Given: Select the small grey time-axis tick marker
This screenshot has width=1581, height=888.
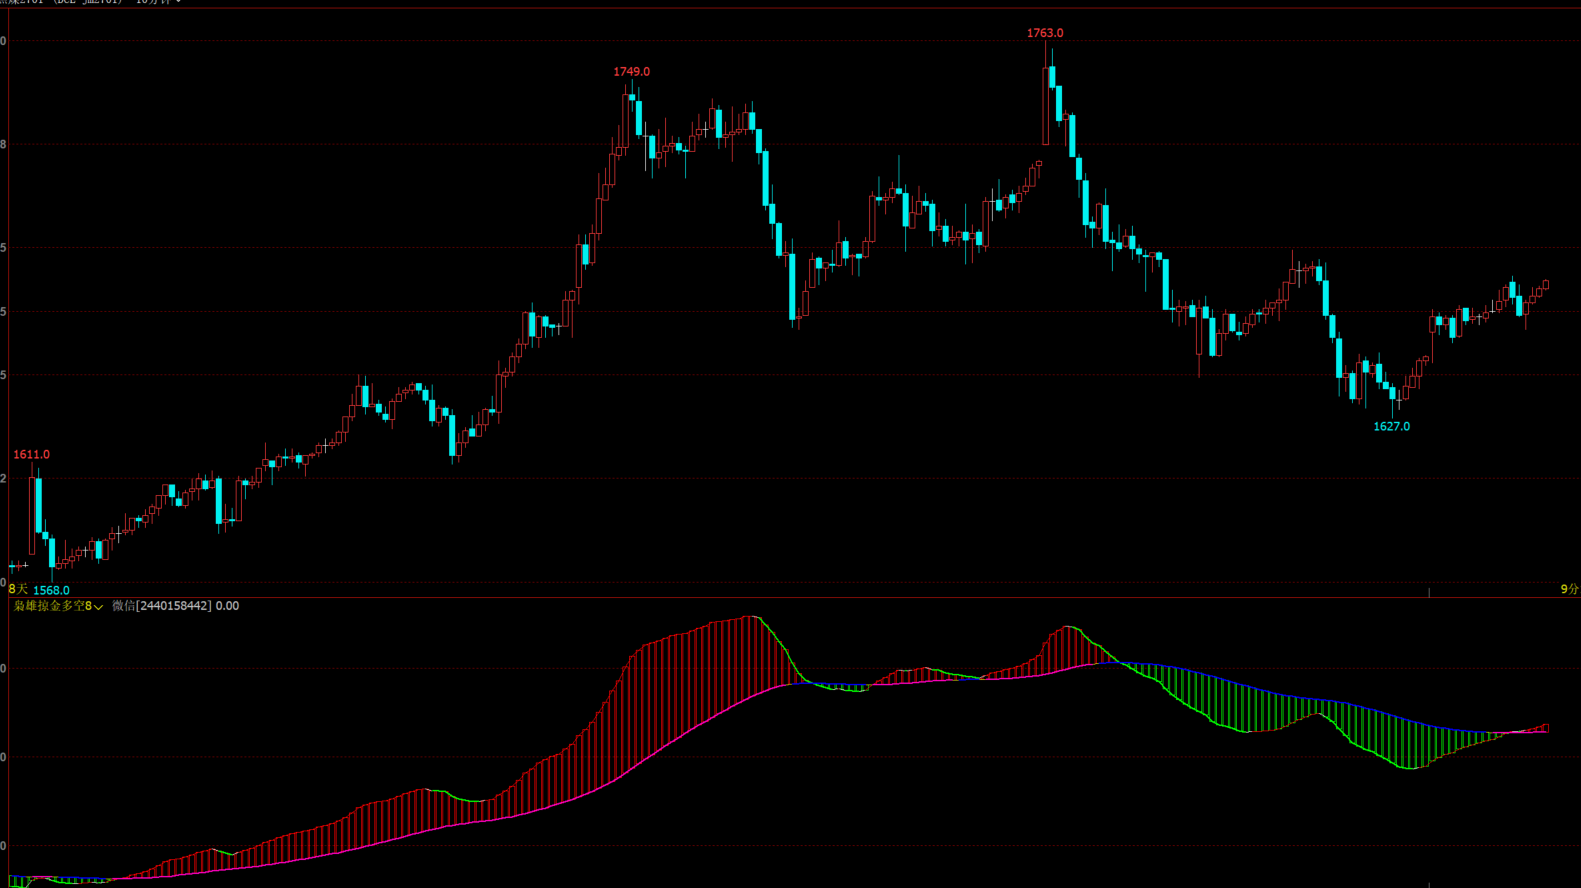Looking at the screenshot, I should [1429, 592].
